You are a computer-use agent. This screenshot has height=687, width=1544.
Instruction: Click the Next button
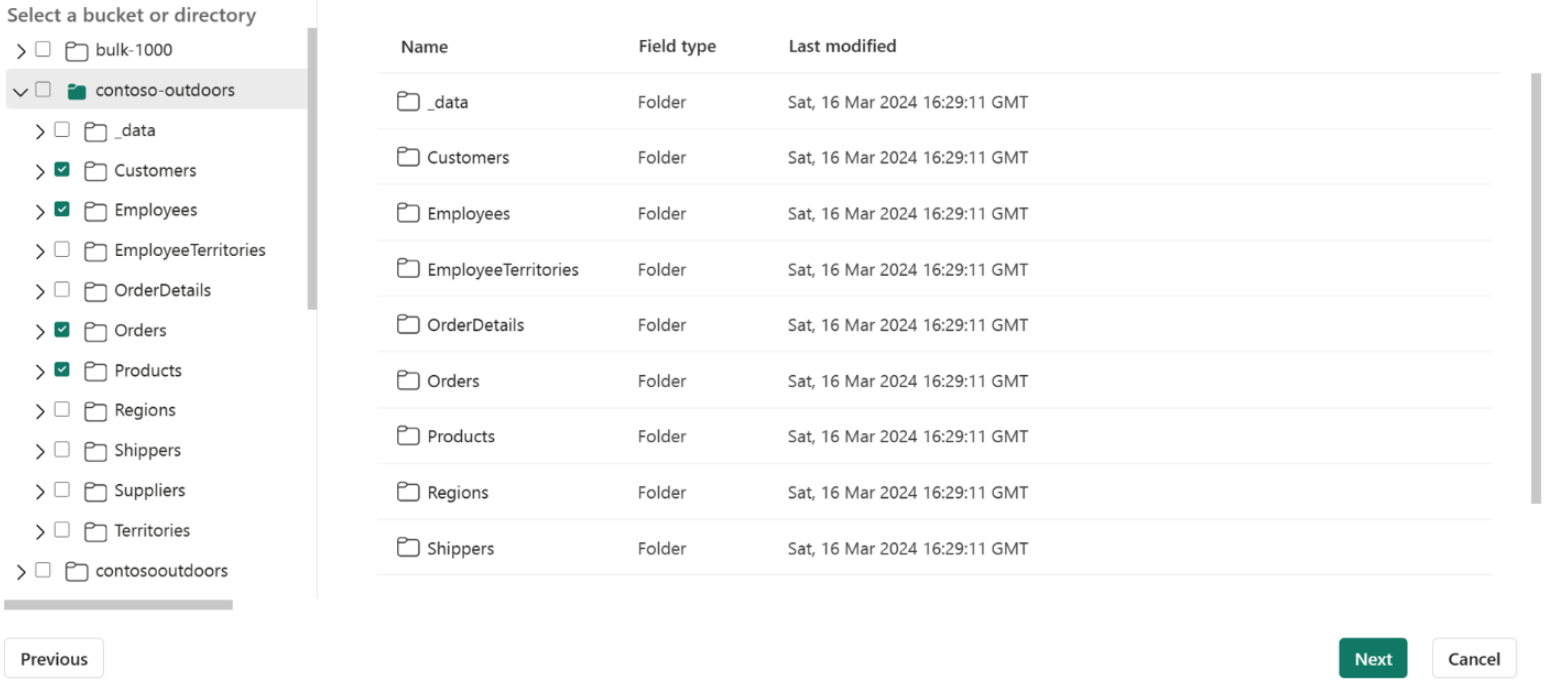click(x=1373, y=658)
